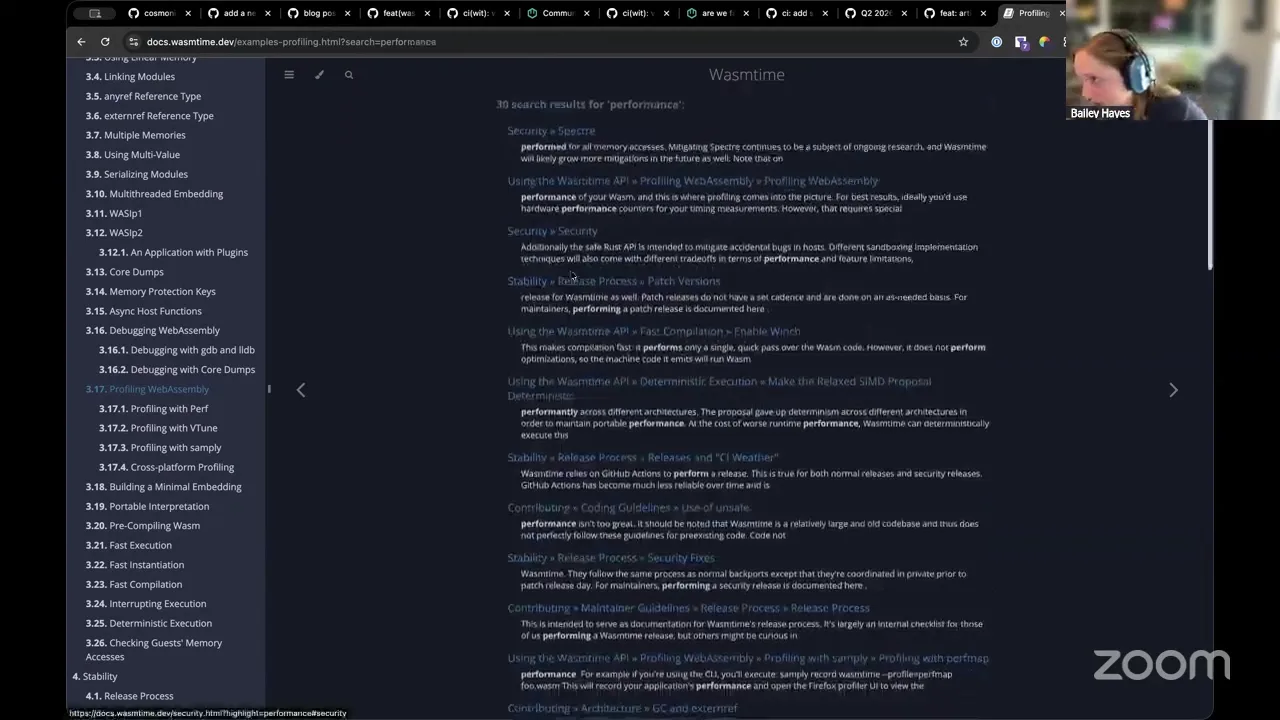Open '3.16. Debugging WebAssembly' chapter
The height and width of the screenshot is (720, 1280).
152,330
